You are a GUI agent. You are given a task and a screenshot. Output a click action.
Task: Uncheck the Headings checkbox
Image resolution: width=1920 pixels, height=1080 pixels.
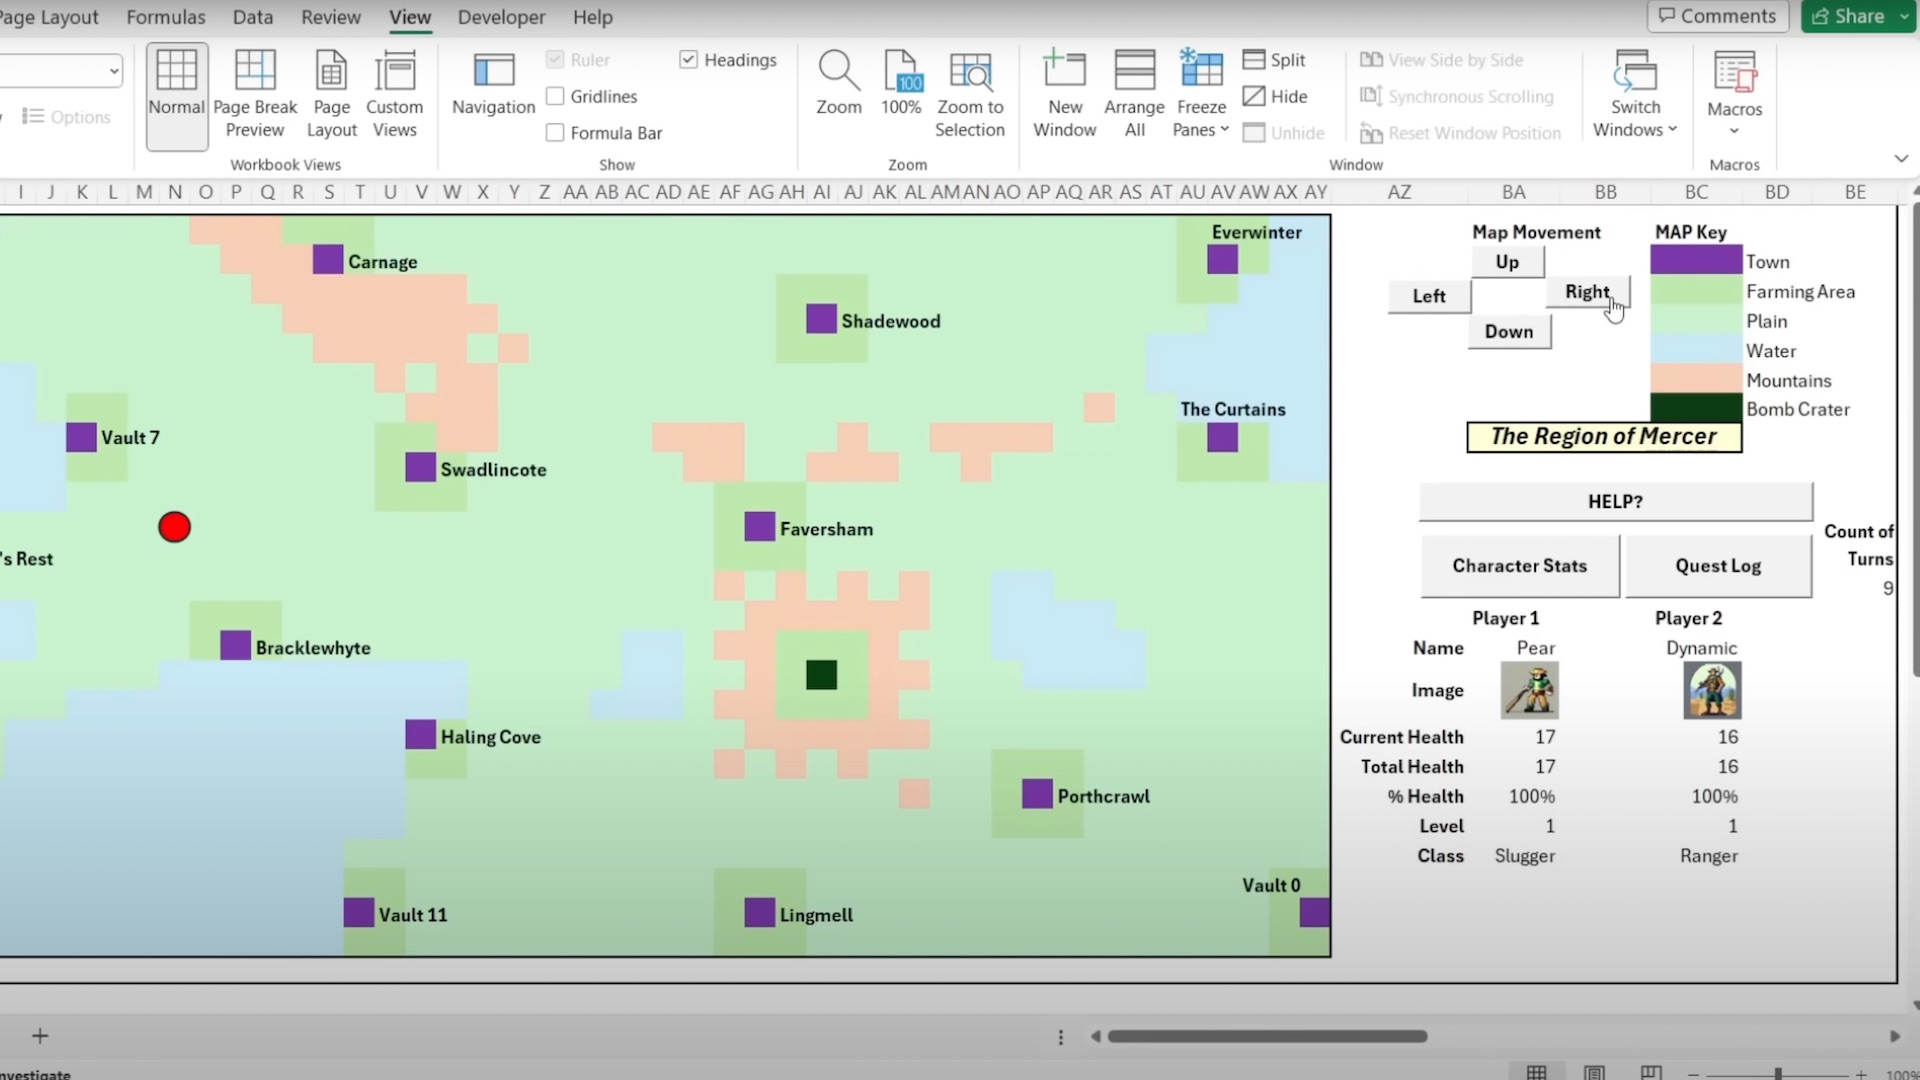pos(688,60)
